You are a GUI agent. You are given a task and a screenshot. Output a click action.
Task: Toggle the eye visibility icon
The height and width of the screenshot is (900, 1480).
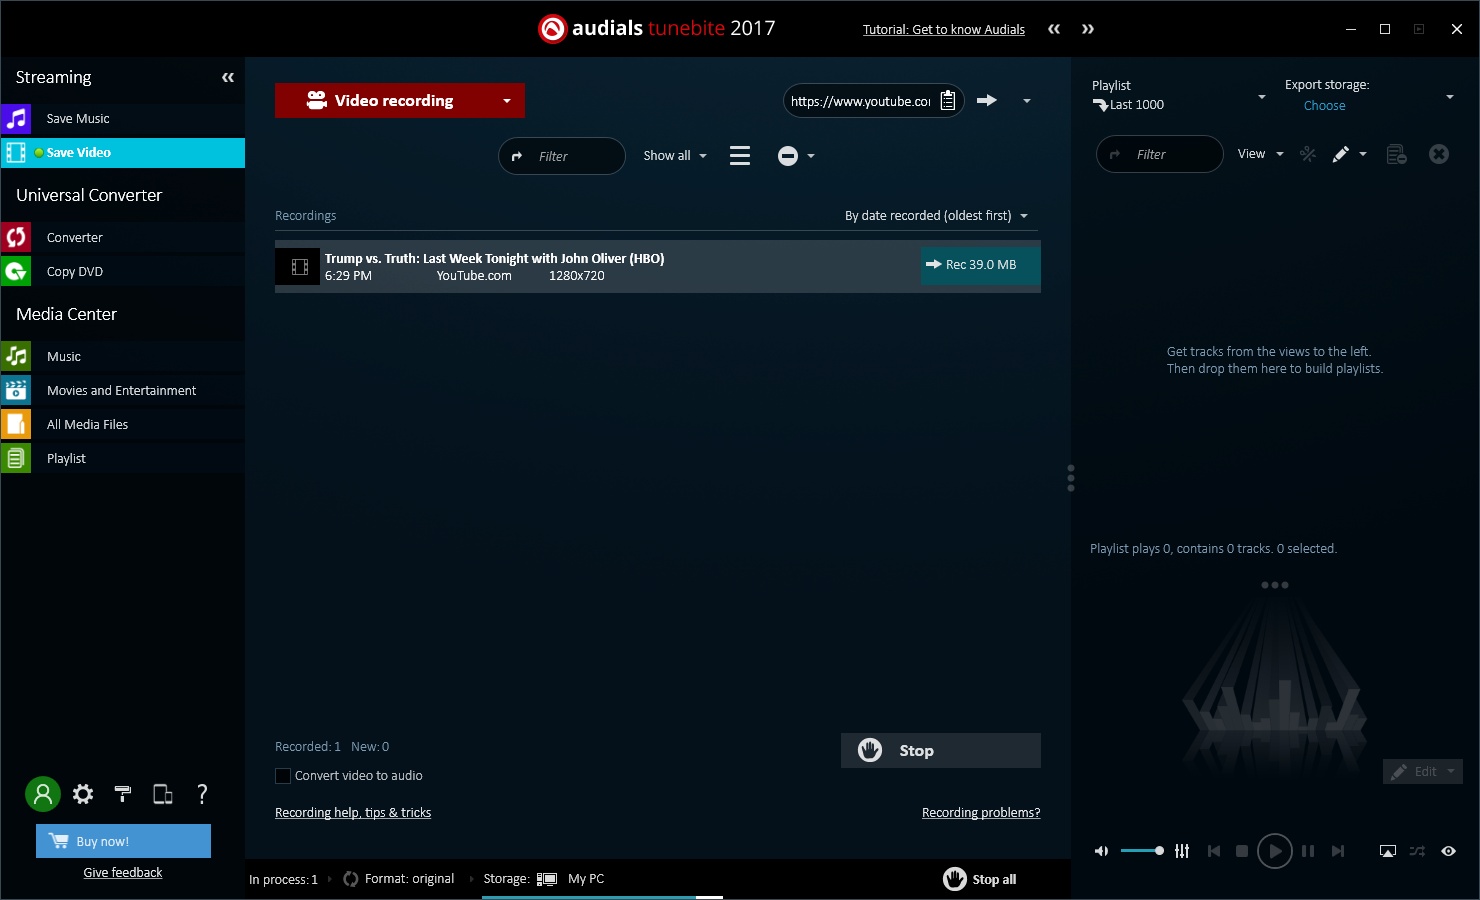point(1448,851)
